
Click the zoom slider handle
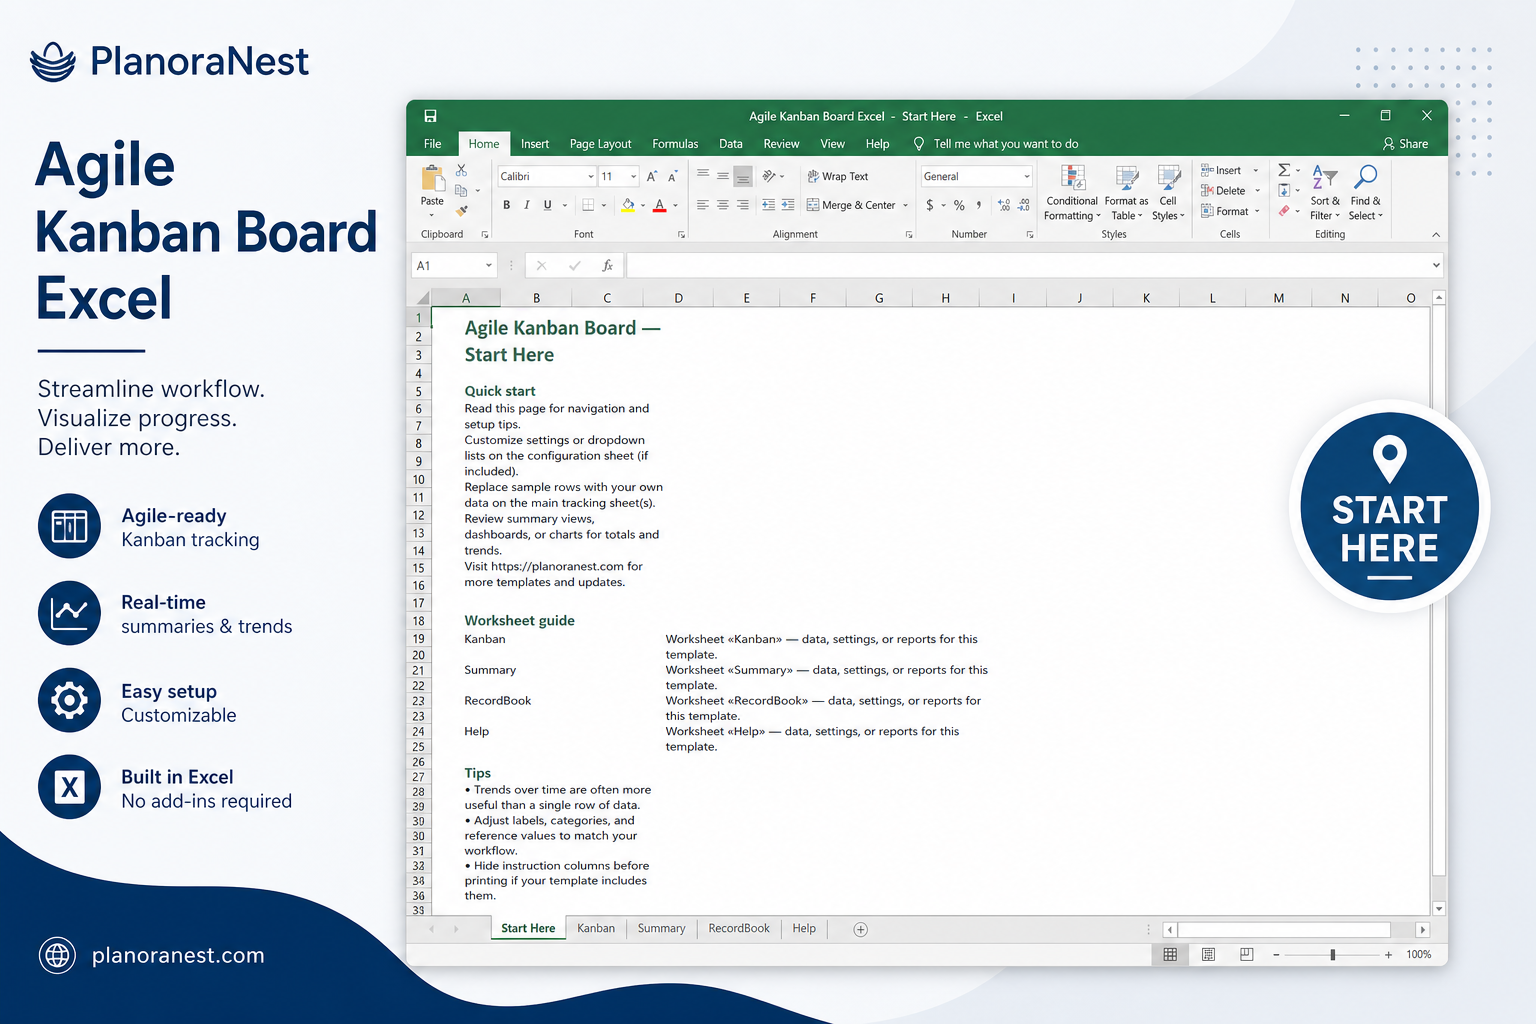coord(1333,955)
